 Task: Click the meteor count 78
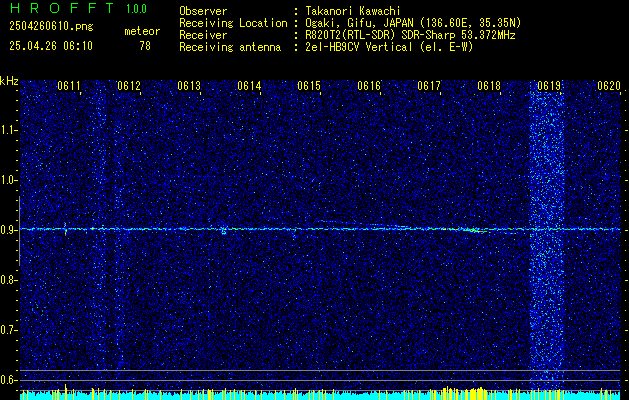pos(145,46)
